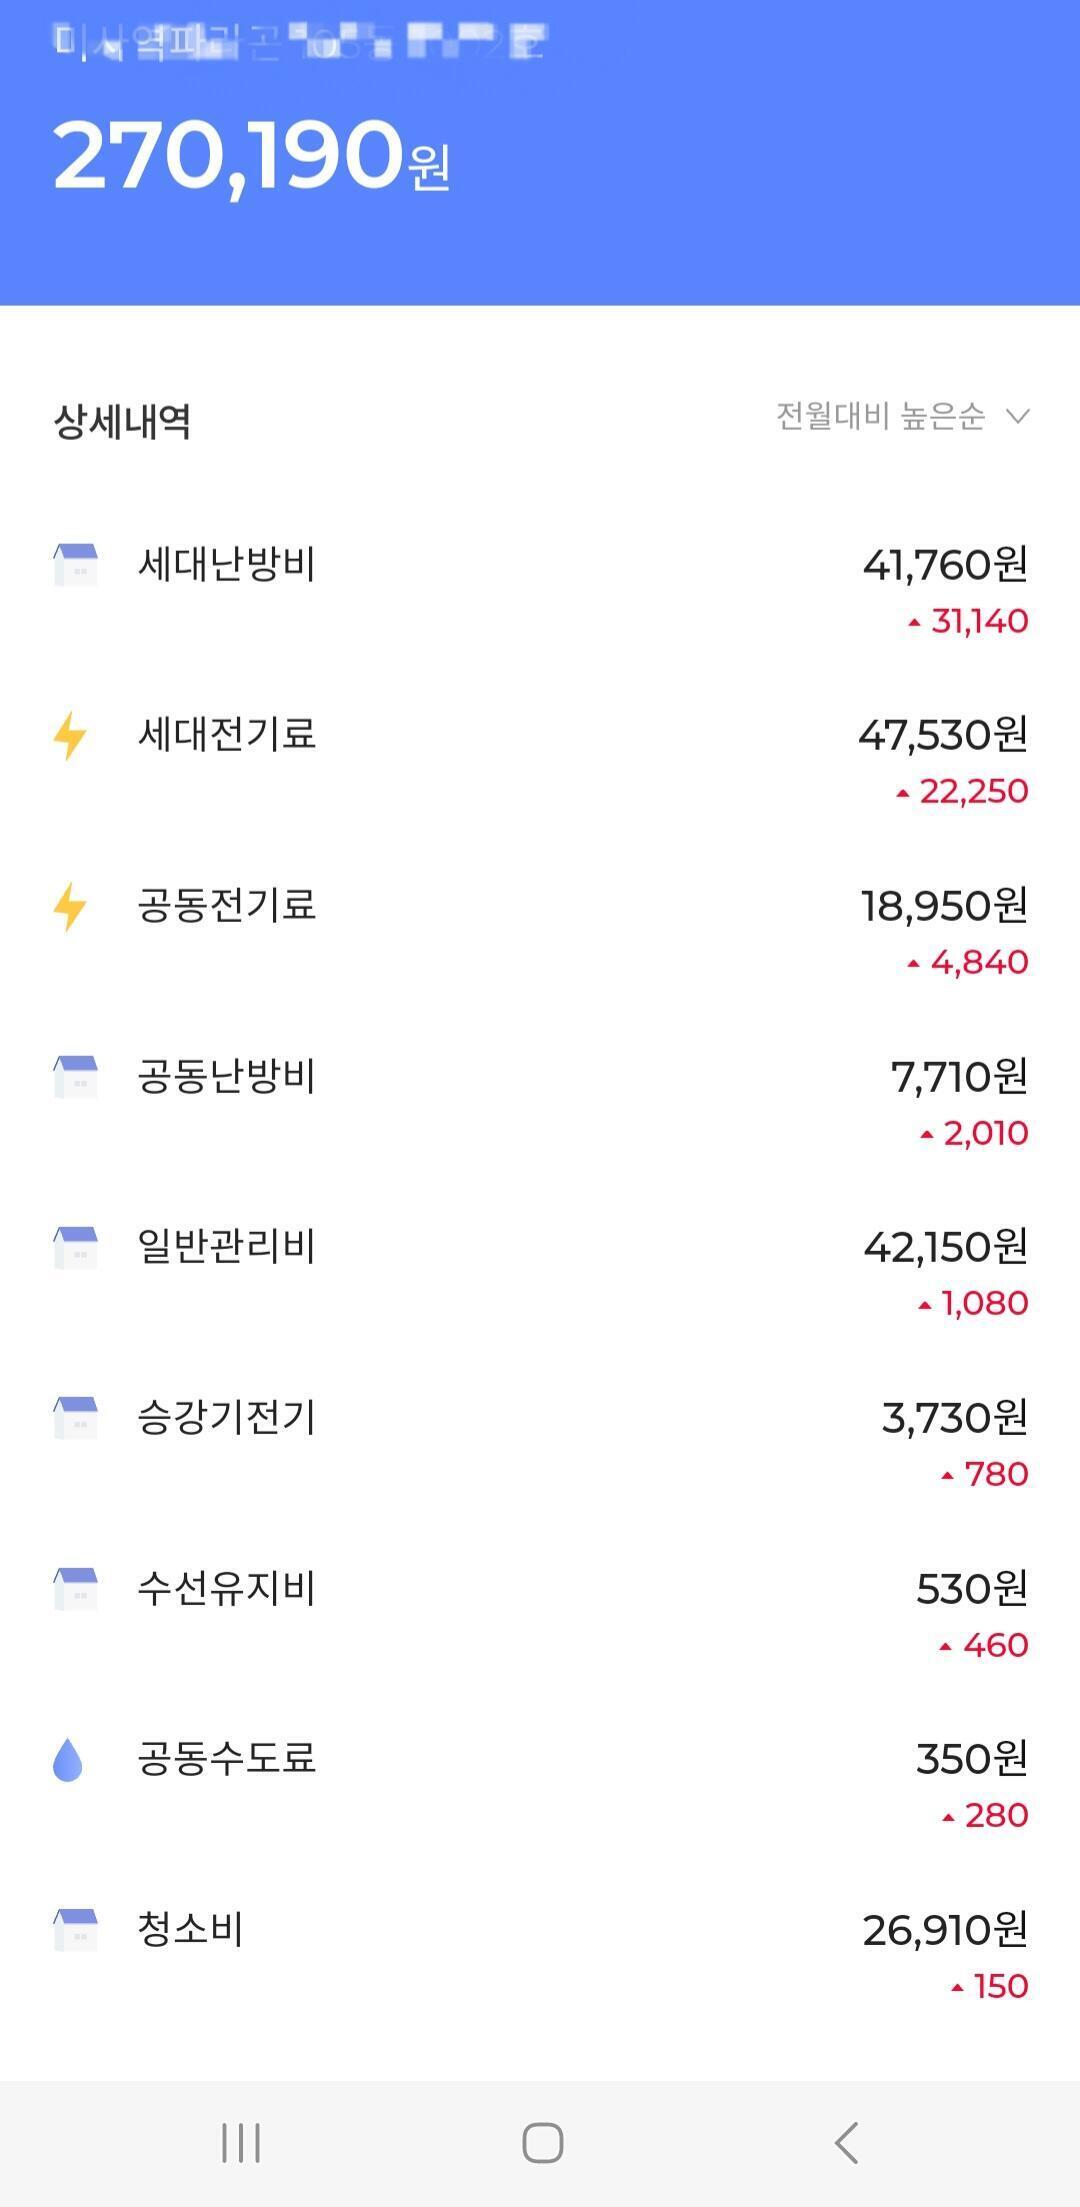1080x2207 pixels.
Task: Tap the lightning icon beside 세대전기료
Action: click(x=70, y=735)
